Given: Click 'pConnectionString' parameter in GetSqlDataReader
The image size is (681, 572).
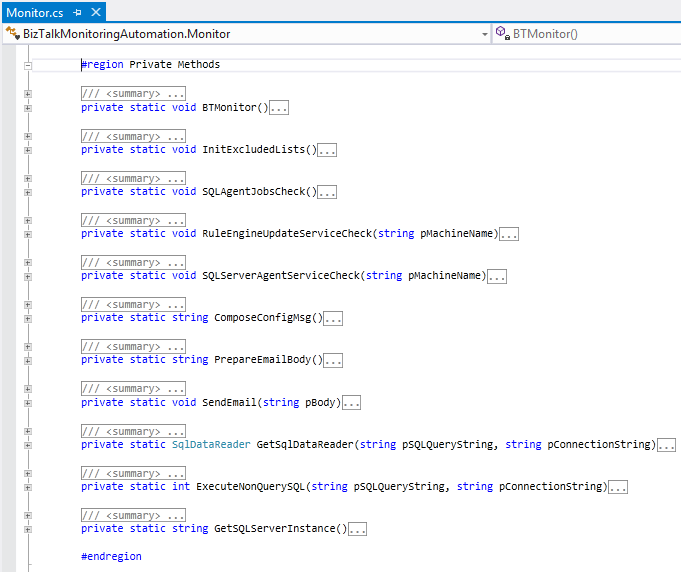Looking at the screenshot, I should 599,445.
